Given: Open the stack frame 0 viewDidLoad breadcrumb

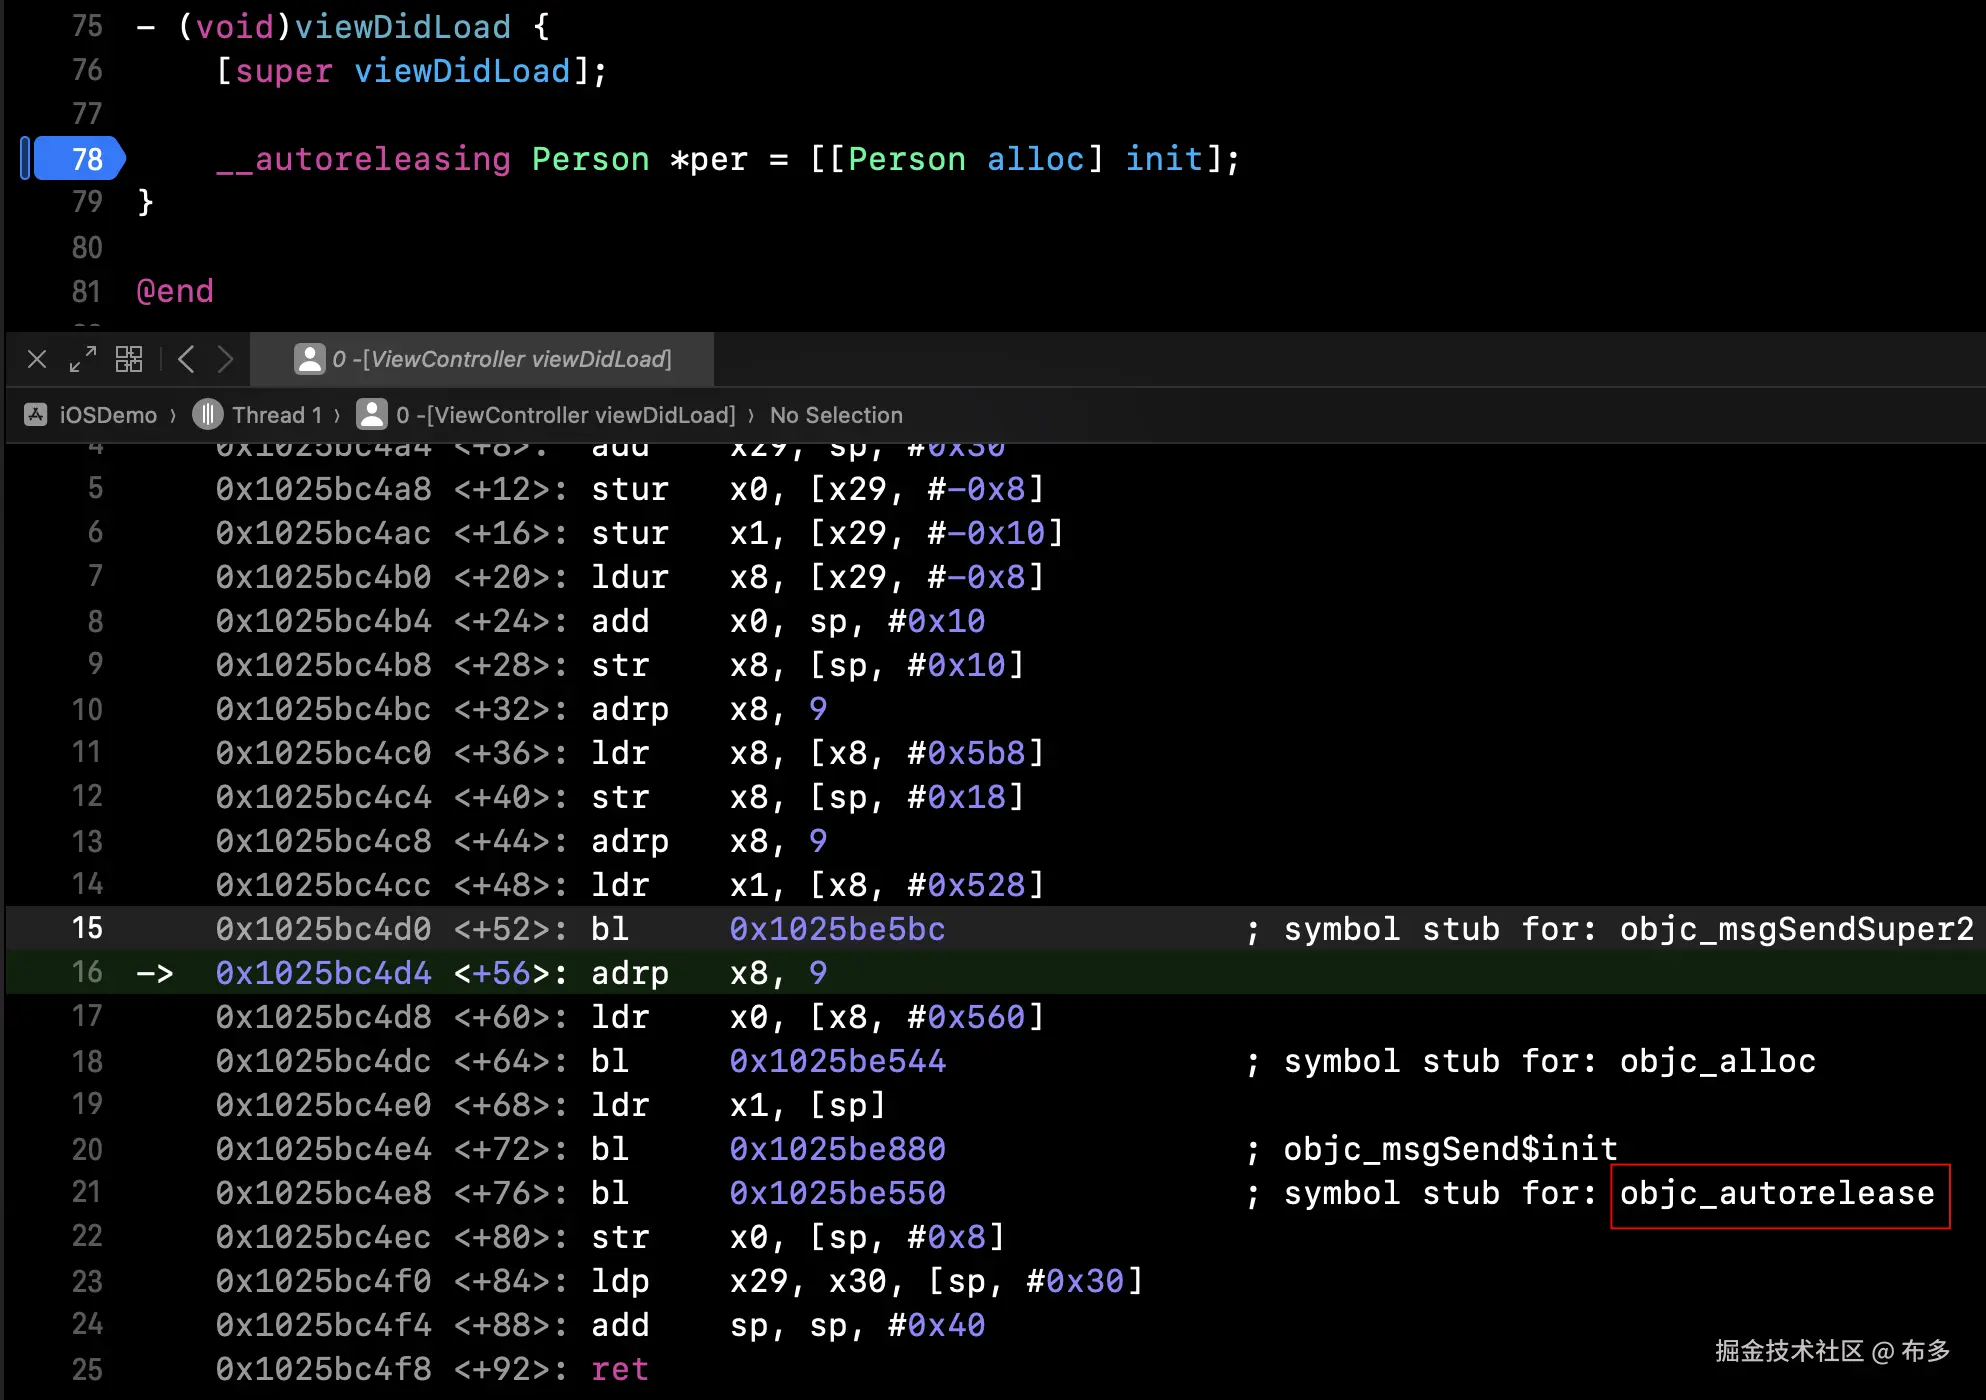Looking at the screenshot, I should tap(565, 415).
